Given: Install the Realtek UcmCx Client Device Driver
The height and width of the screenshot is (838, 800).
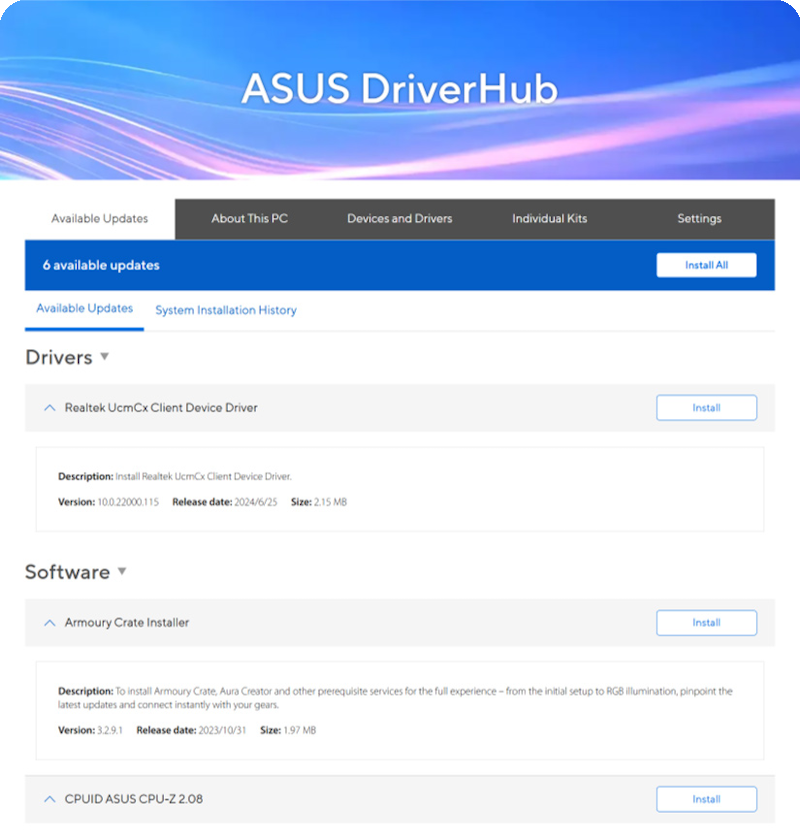Looking at the screenshot, I should click(x=706, y=407).
